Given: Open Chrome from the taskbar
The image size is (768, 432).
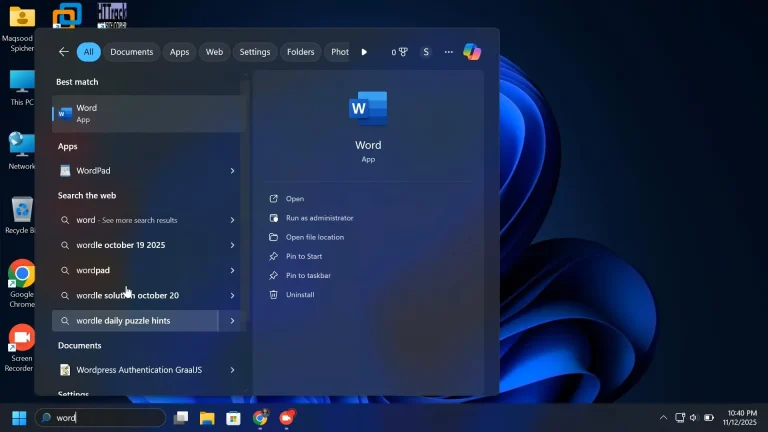Looking at the screenshot, I should pyautogui.click(x=260, y=418).
